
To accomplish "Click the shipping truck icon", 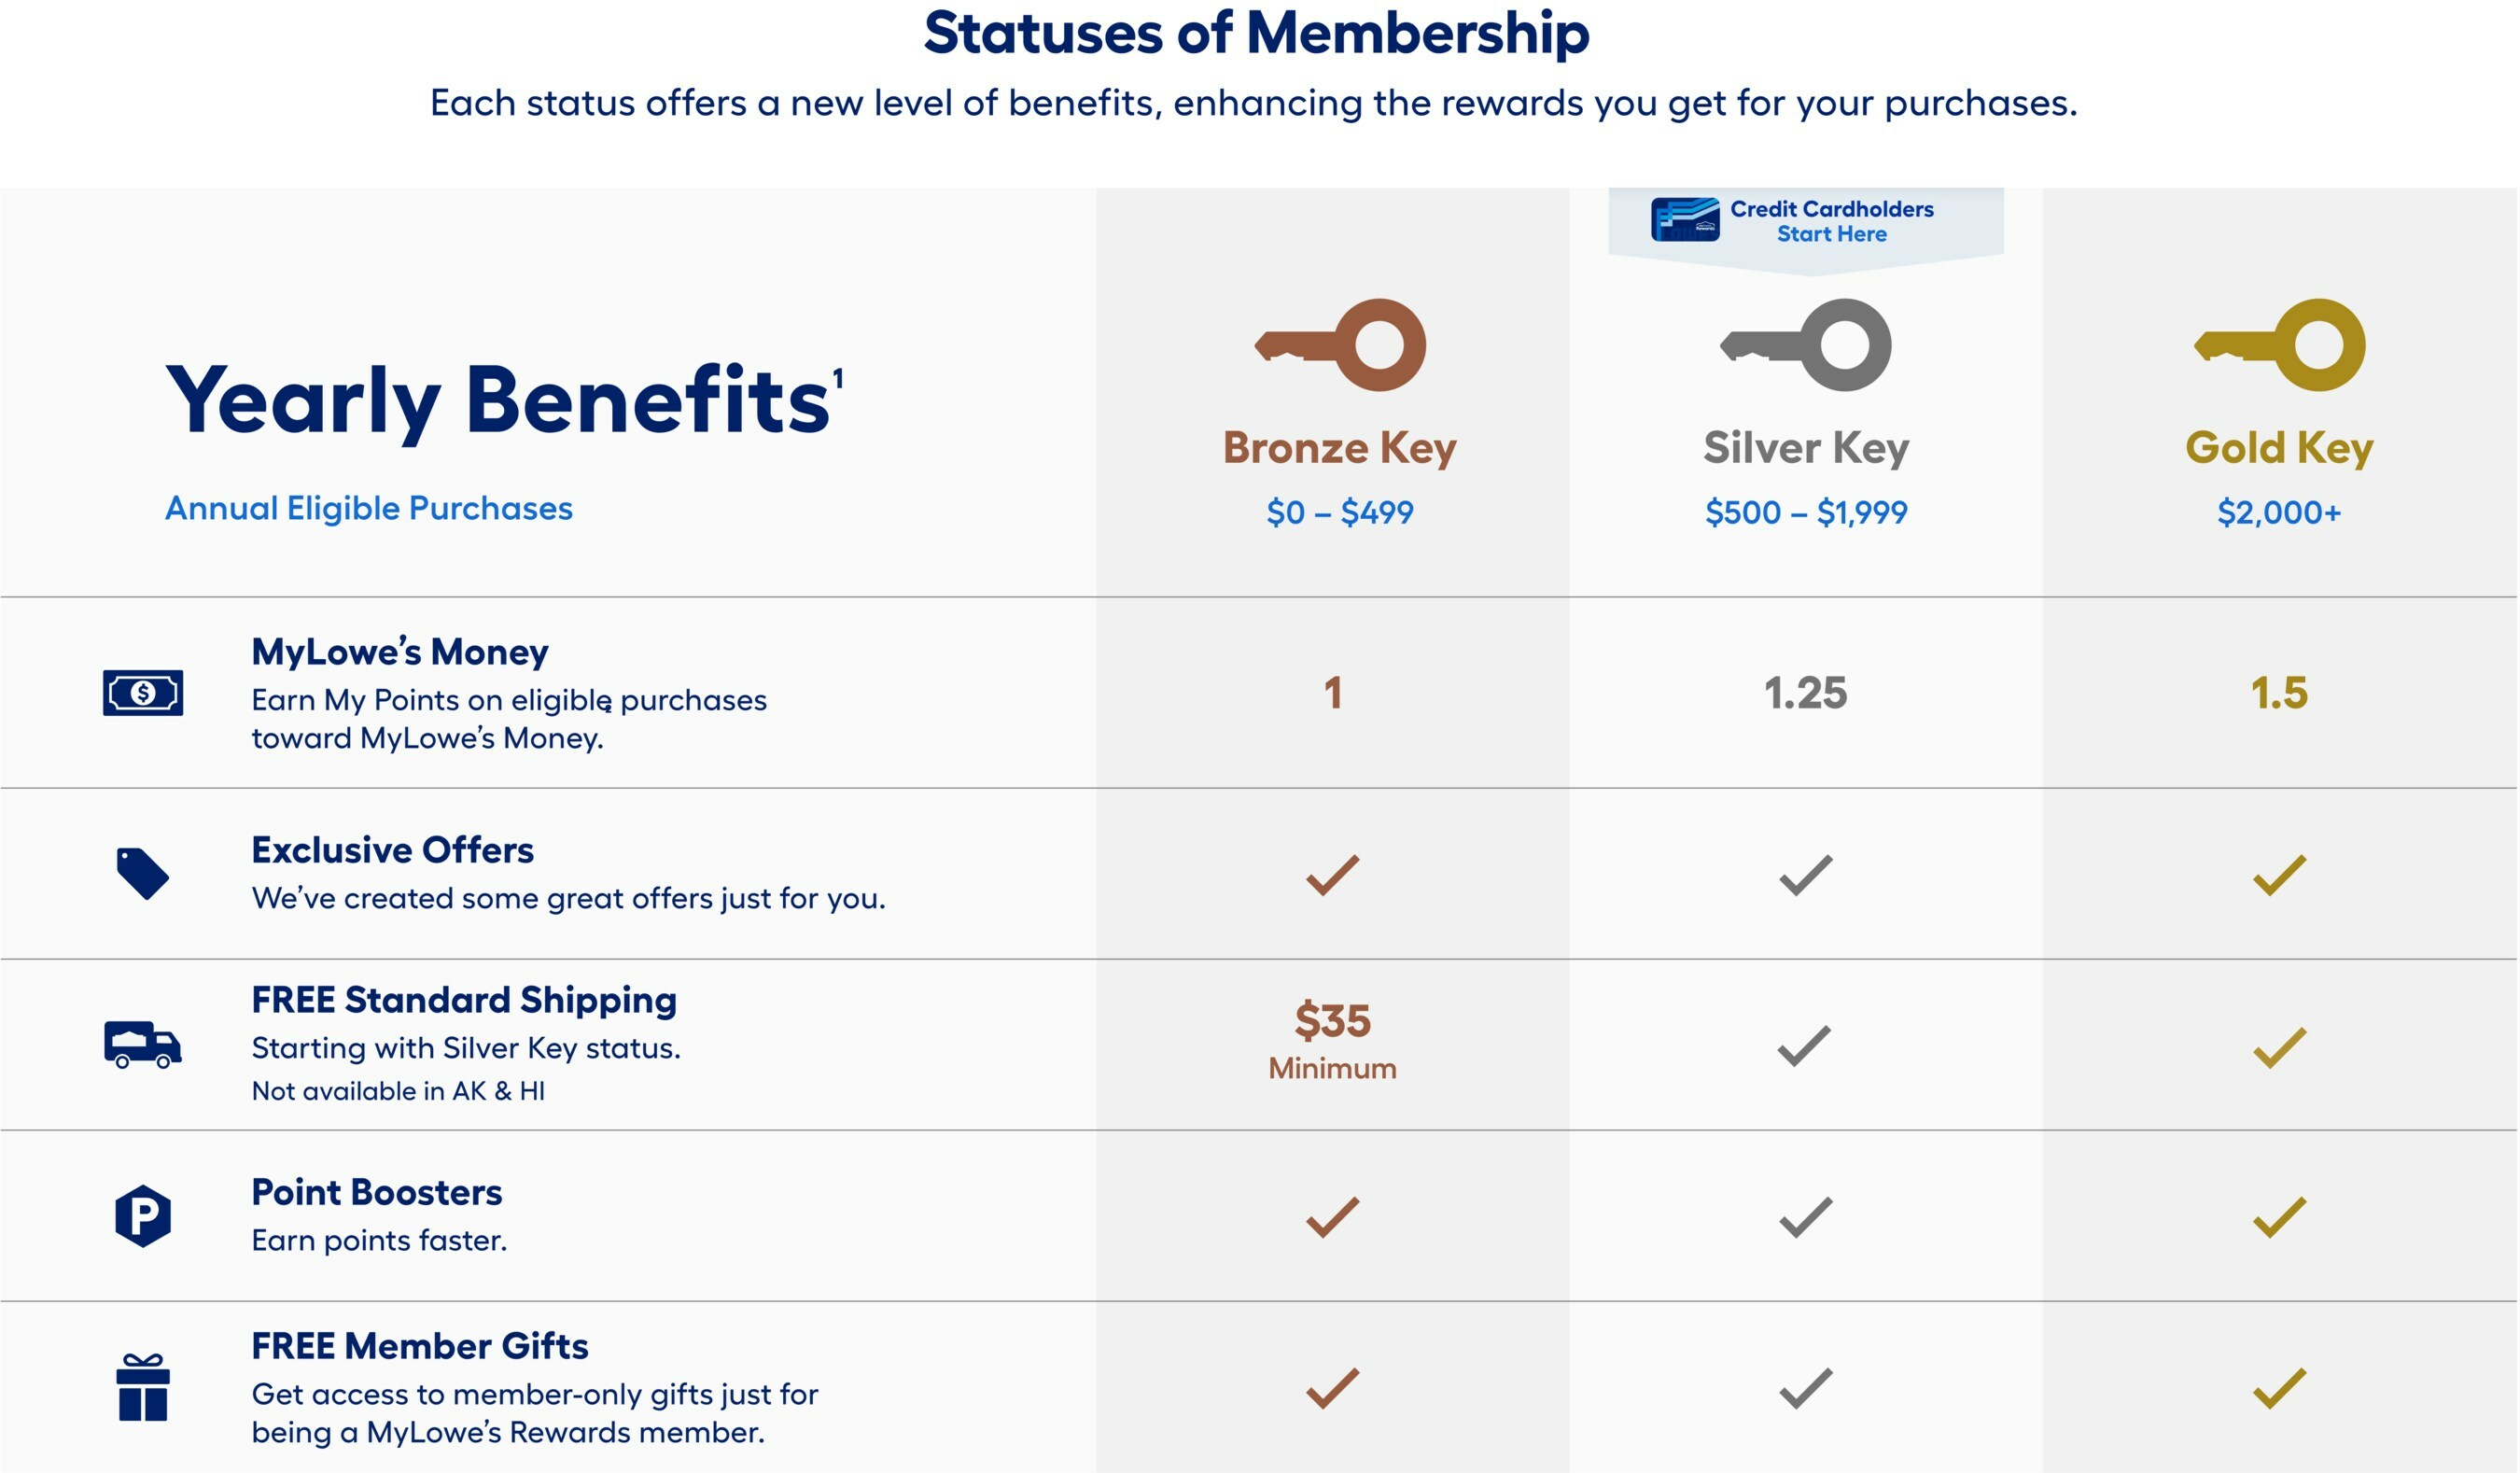I will click(143, 1045).
